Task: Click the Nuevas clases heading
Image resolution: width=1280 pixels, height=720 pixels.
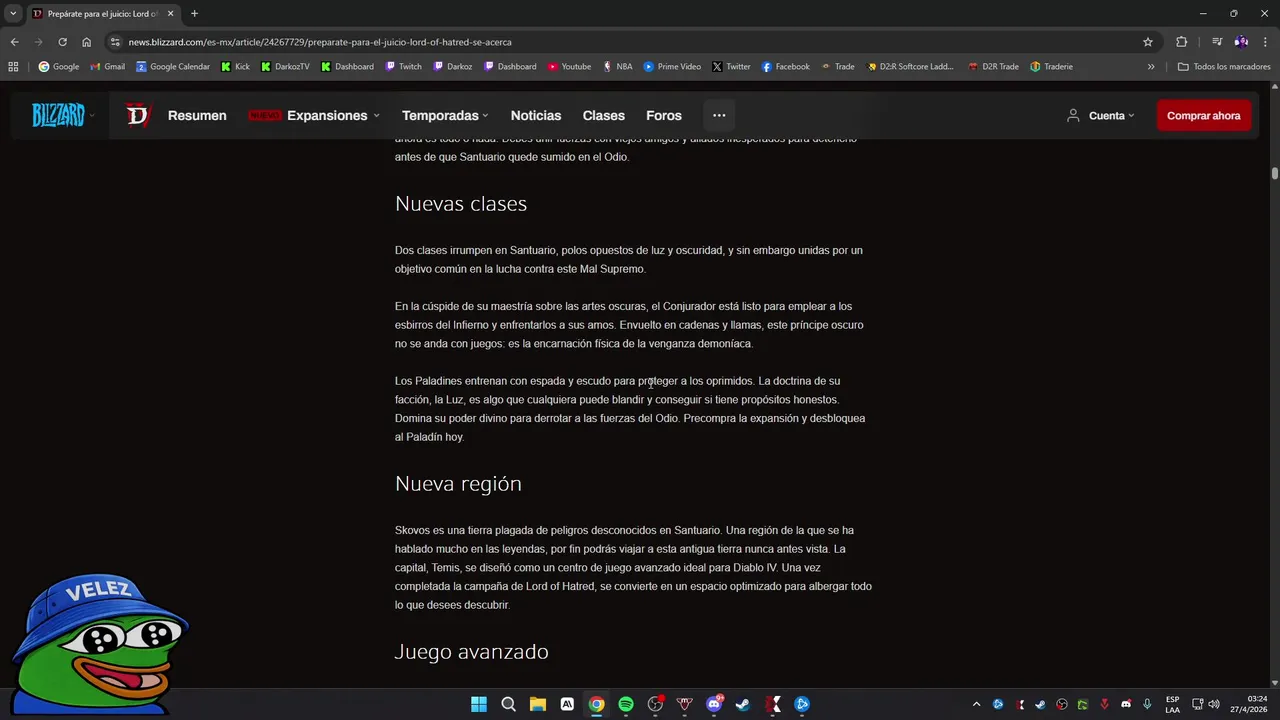Action: click(461, 204)
